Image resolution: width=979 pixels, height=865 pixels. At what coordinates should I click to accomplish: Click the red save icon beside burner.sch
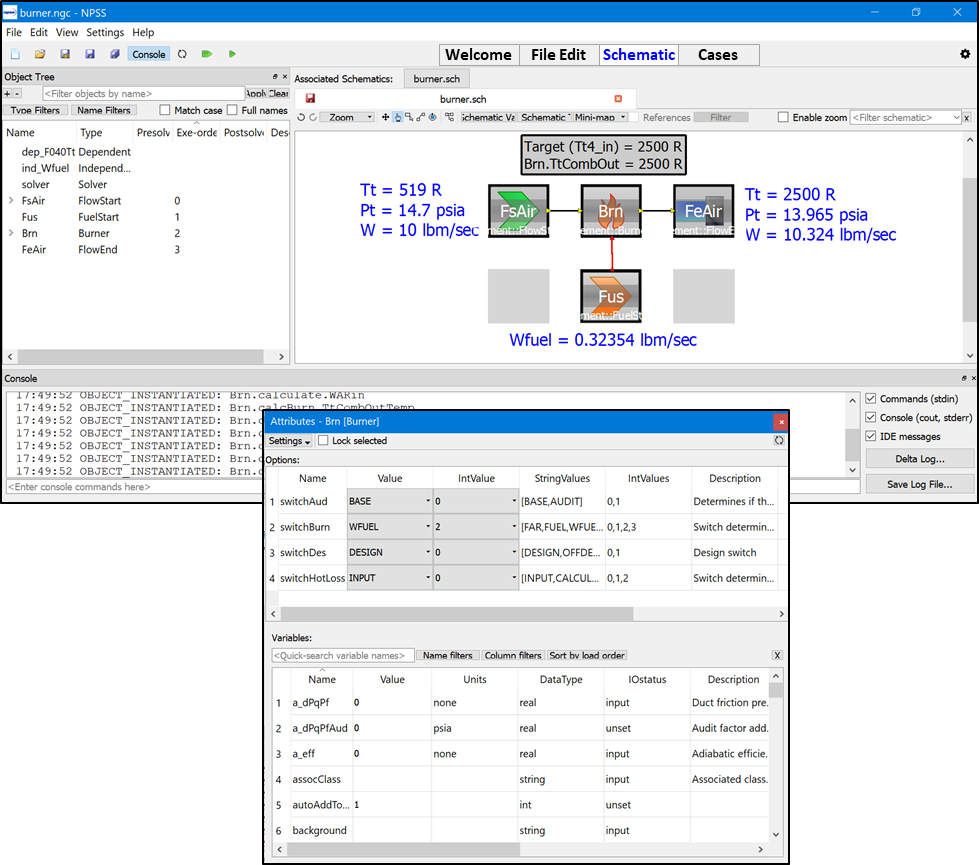[310, 99]
